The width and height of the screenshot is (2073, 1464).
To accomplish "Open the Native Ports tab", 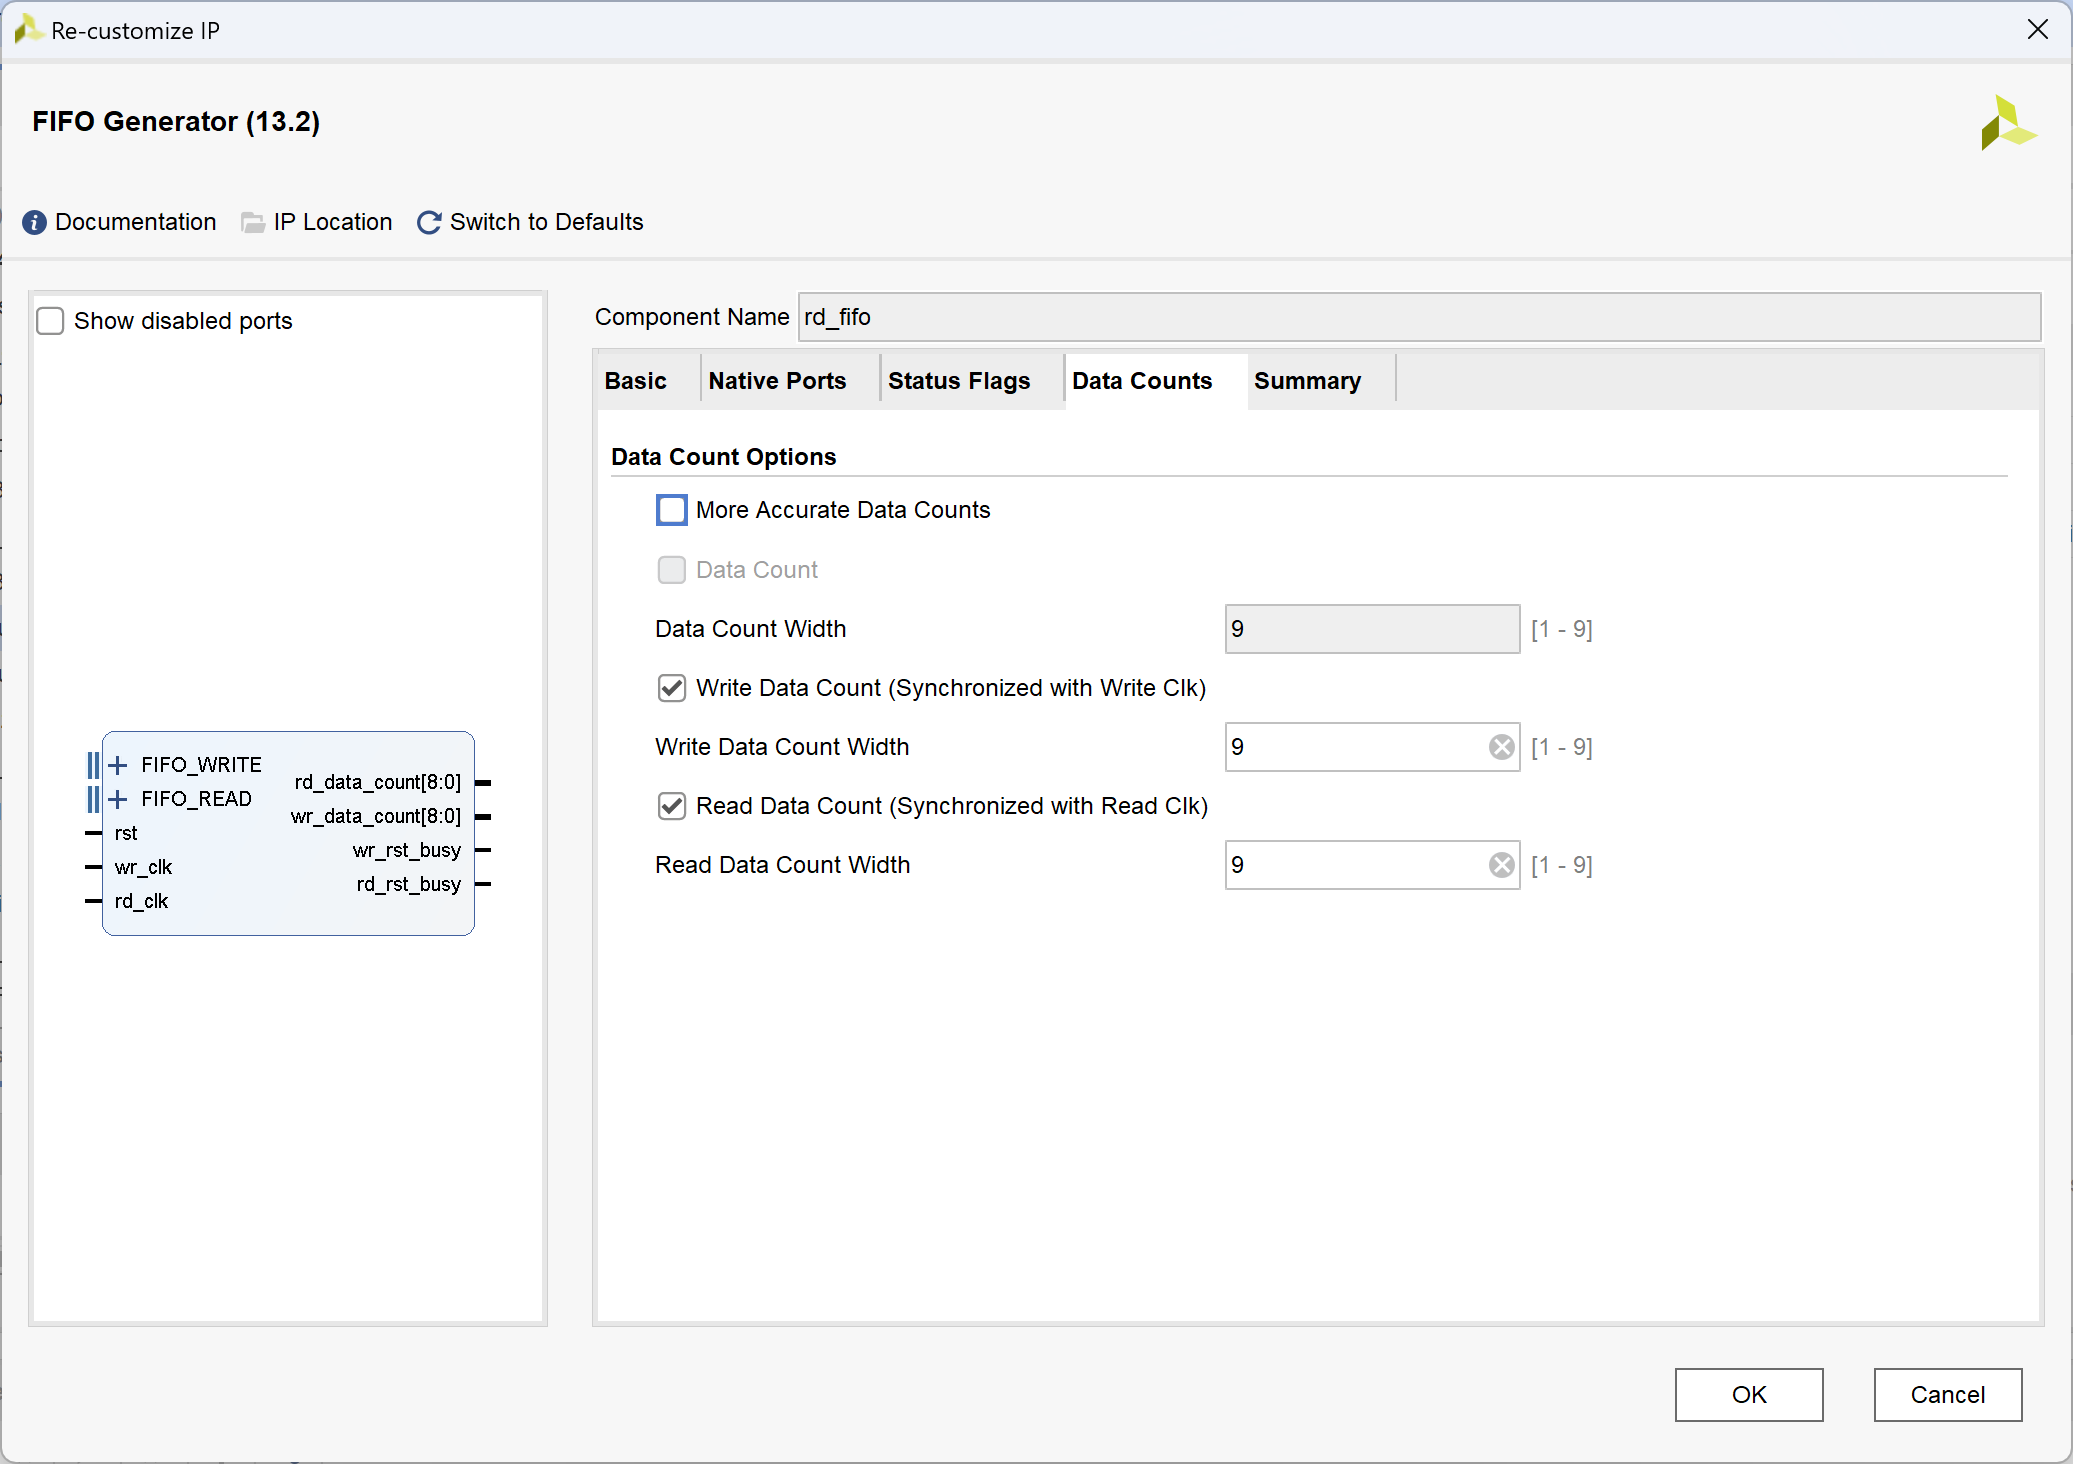I will 777,381.
